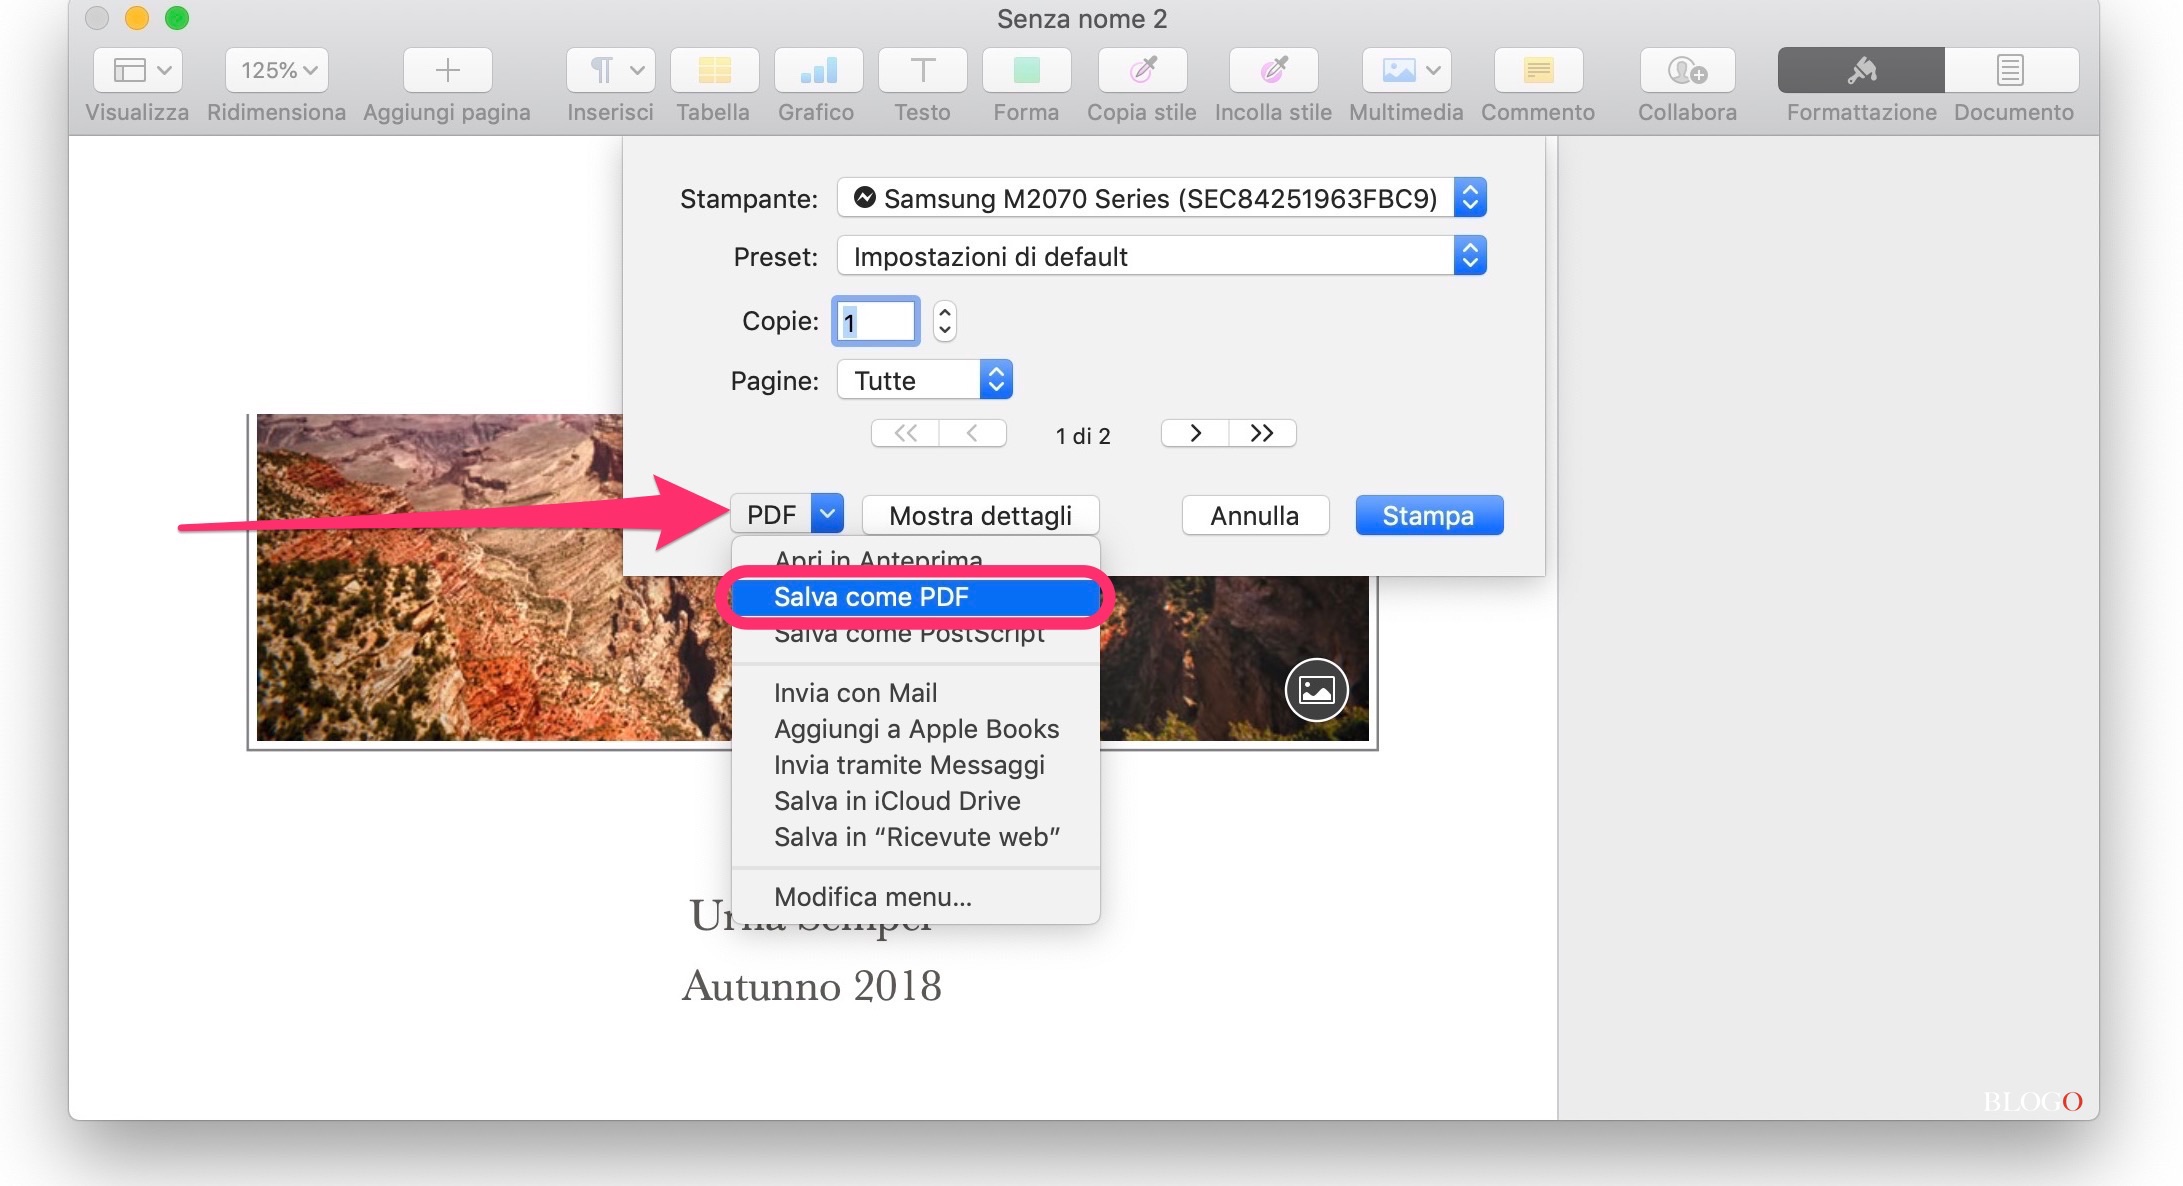Open the Preset dropdown
Screen dimensions: 2183x1186
[x=1162, y=256]
